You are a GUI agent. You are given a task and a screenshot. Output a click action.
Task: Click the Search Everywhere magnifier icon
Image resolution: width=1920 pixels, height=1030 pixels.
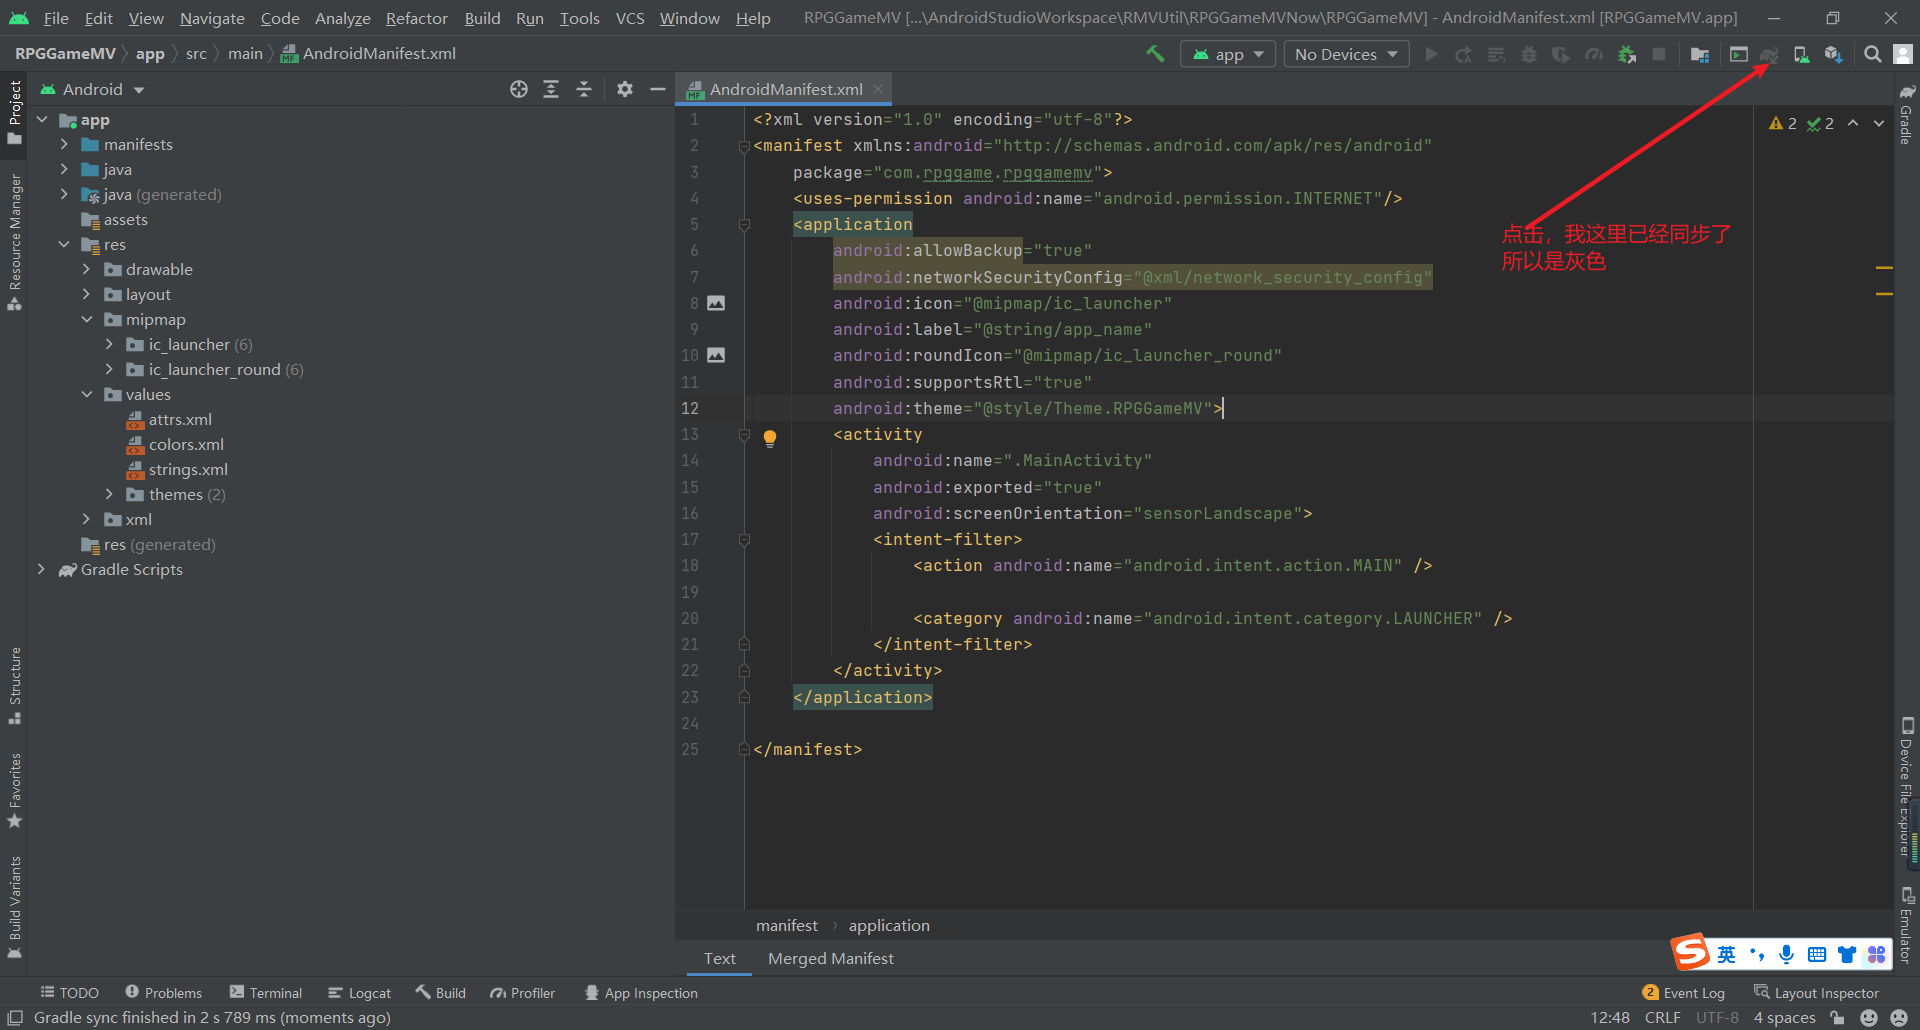pos(1873,54)
